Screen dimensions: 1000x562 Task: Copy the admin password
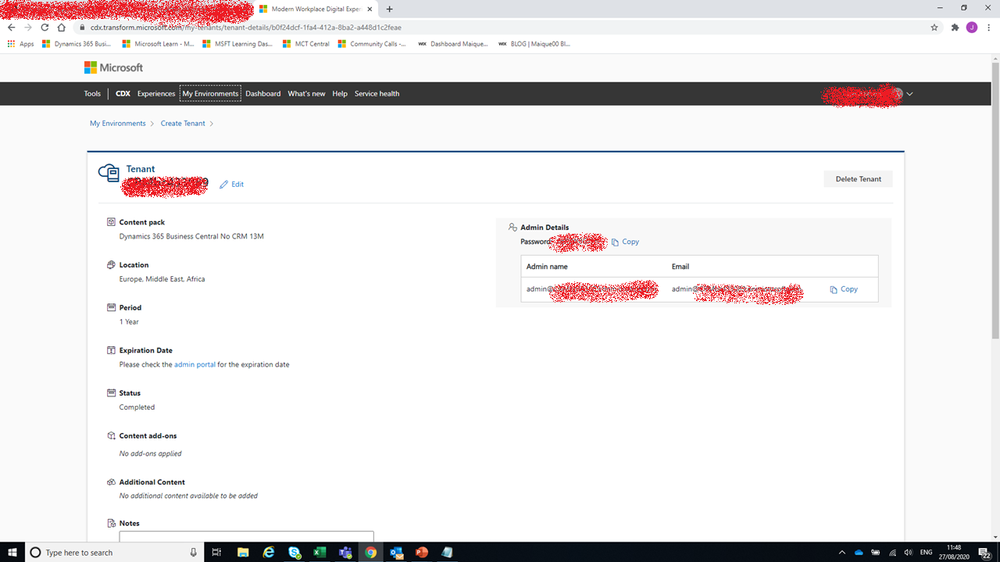coord(625,242)
